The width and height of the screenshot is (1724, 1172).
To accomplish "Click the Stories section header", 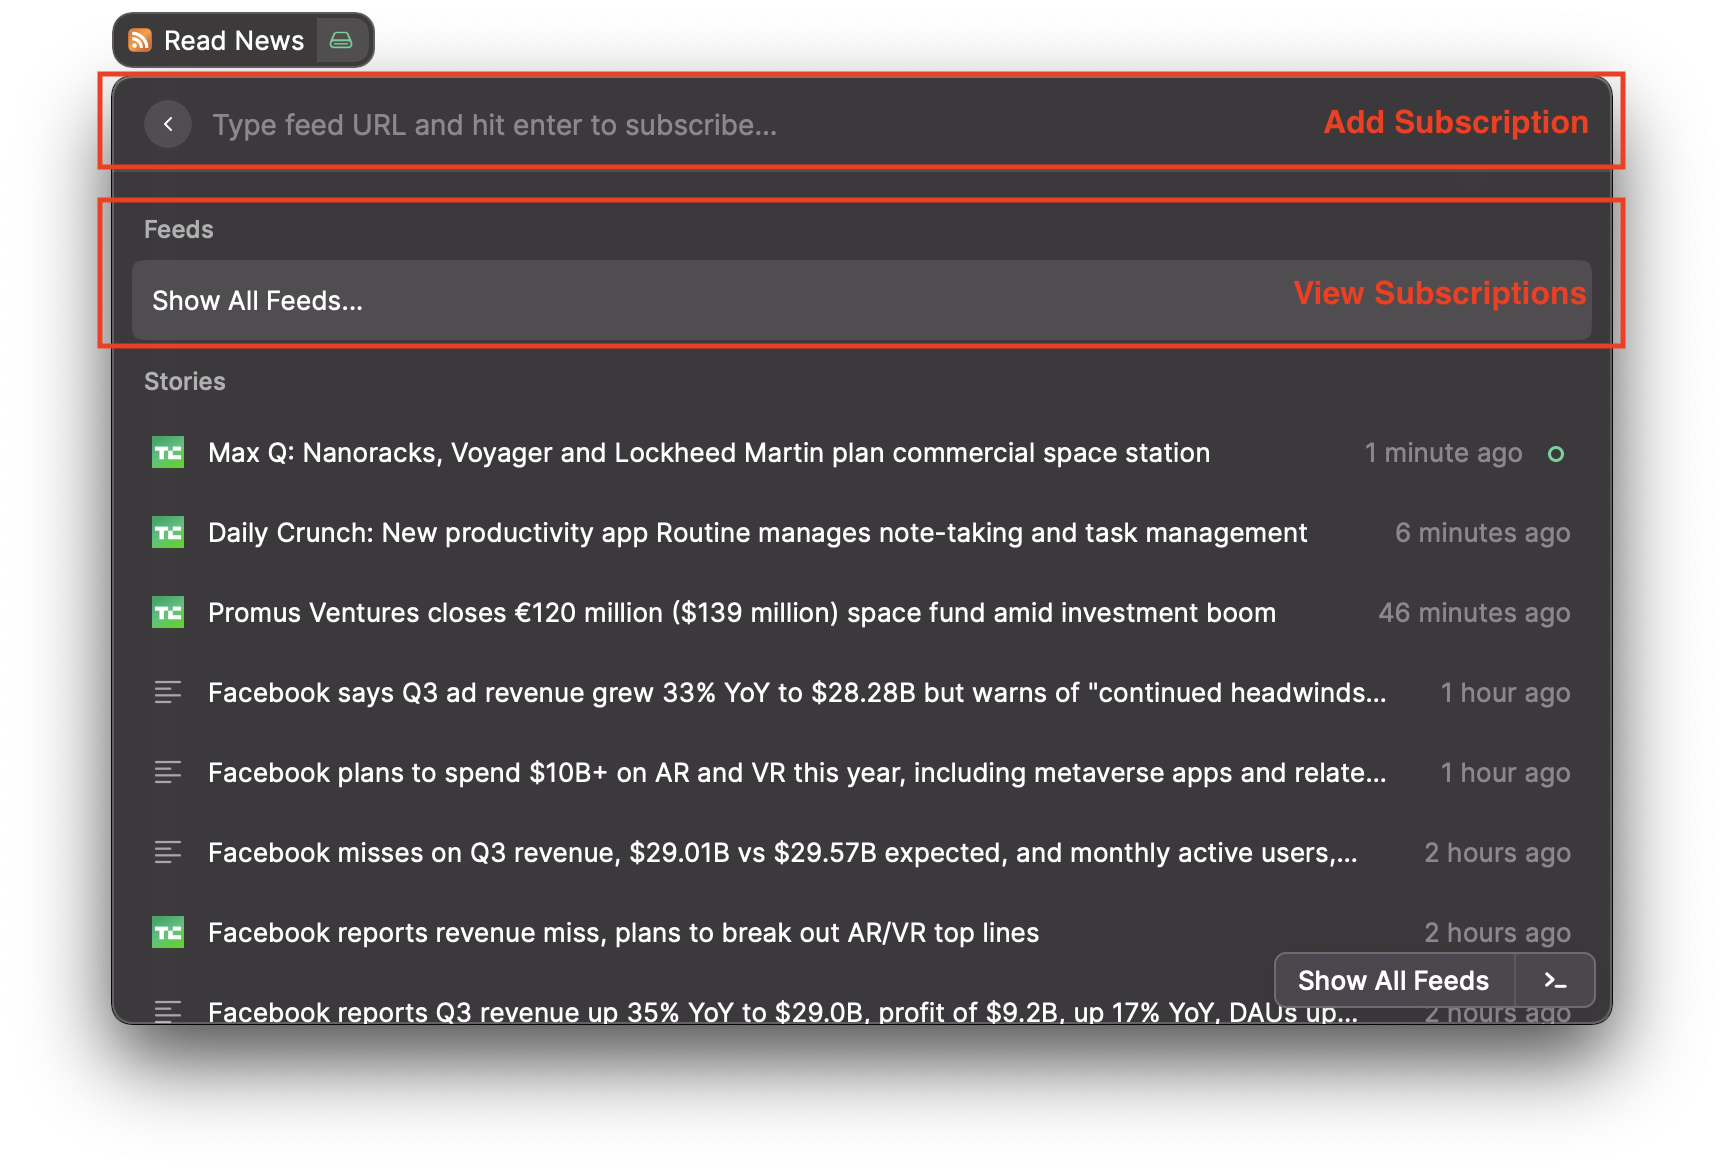I will point(185,381).
